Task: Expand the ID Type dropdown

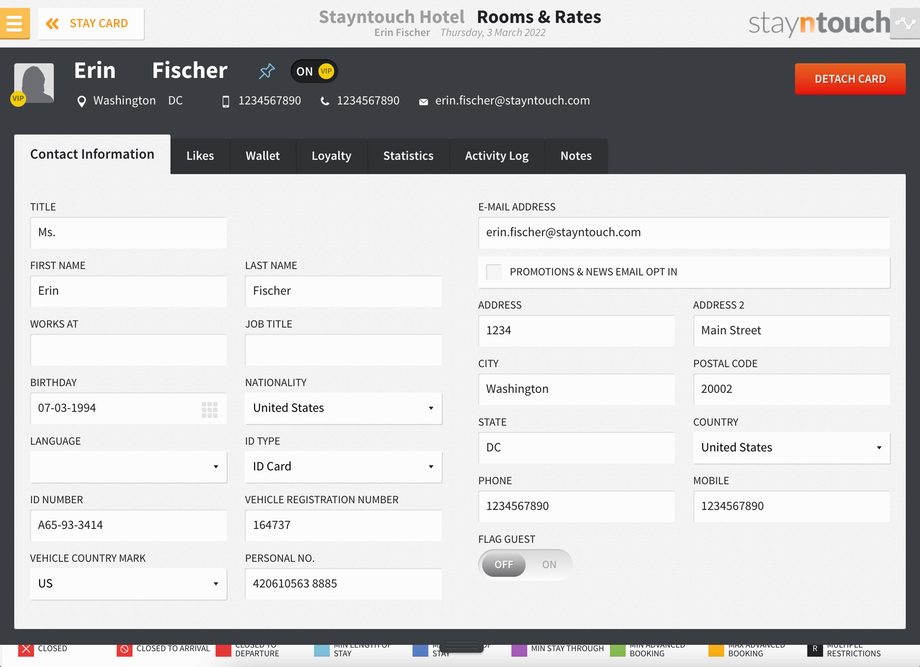Action: click(x=343, y=467)
